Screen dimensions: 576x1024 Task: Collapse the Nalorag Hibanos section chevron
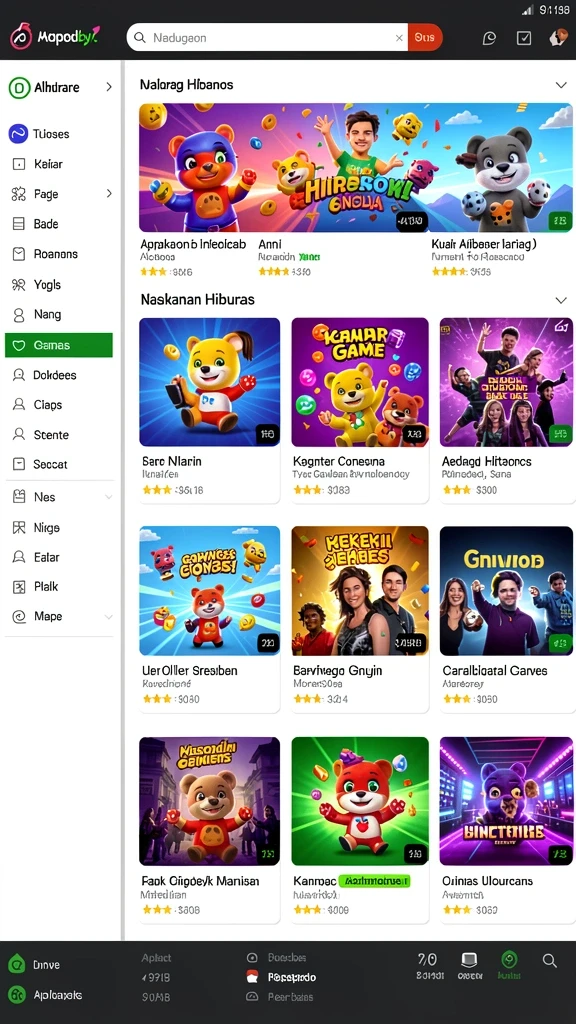pos(560,85)
